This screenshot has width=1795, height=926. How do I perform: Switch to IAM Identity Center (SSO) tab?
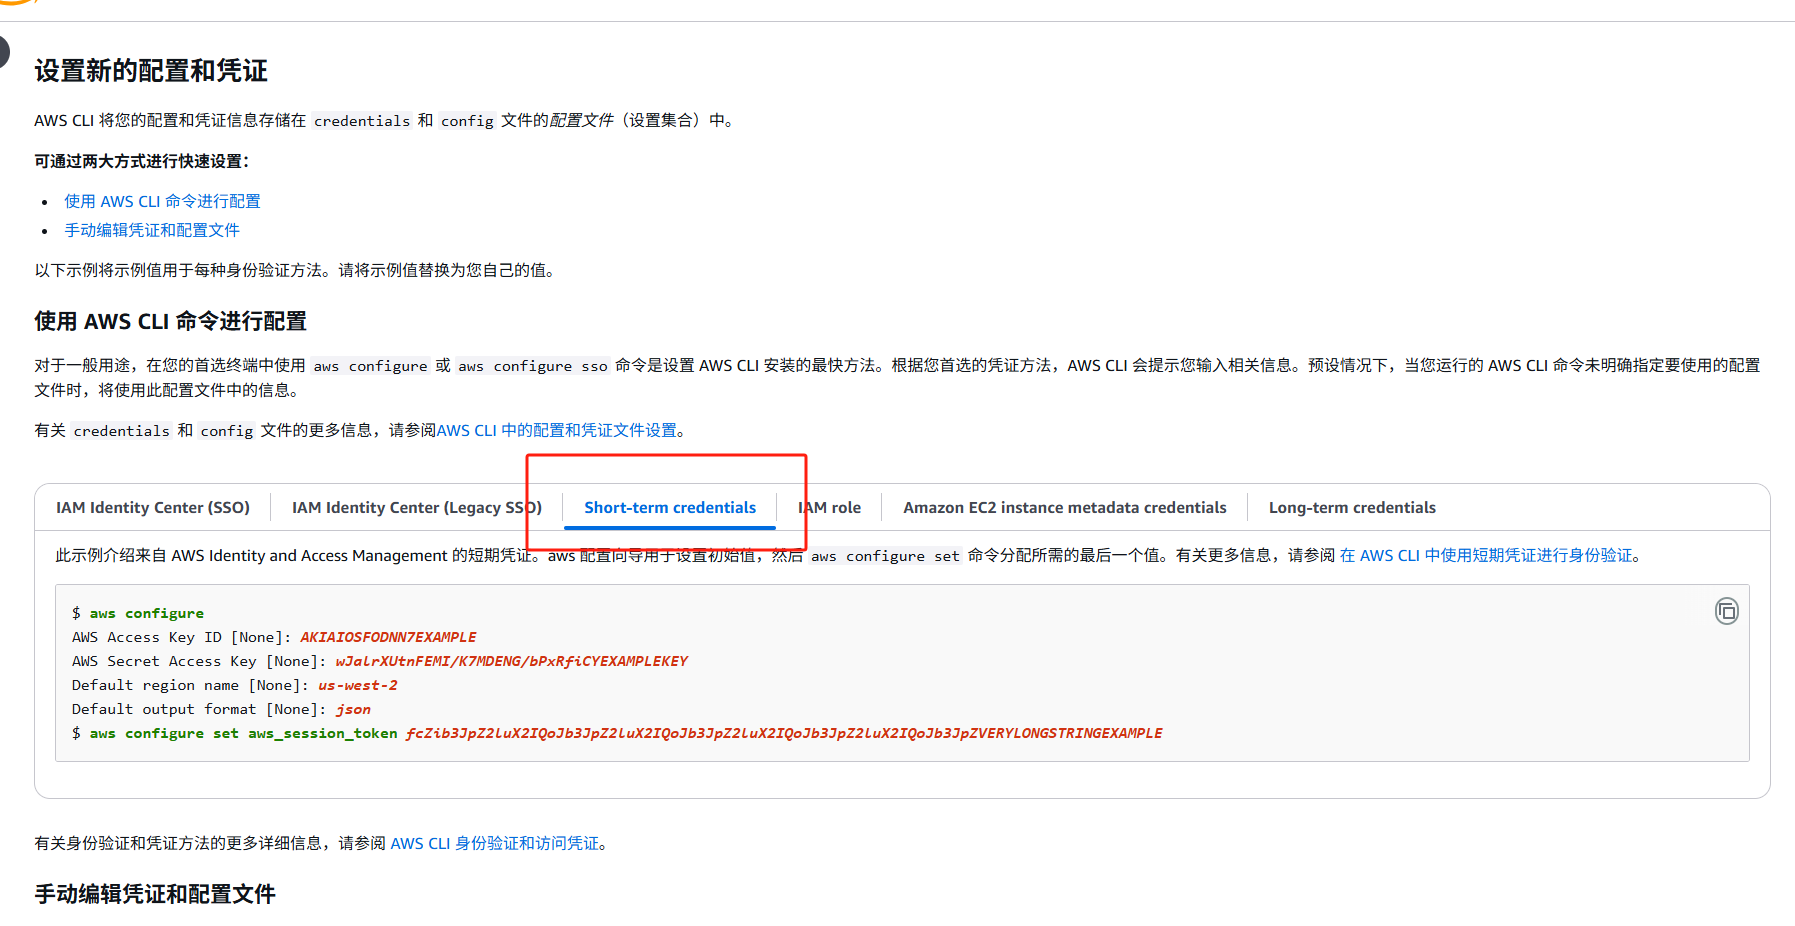point(153,507)
